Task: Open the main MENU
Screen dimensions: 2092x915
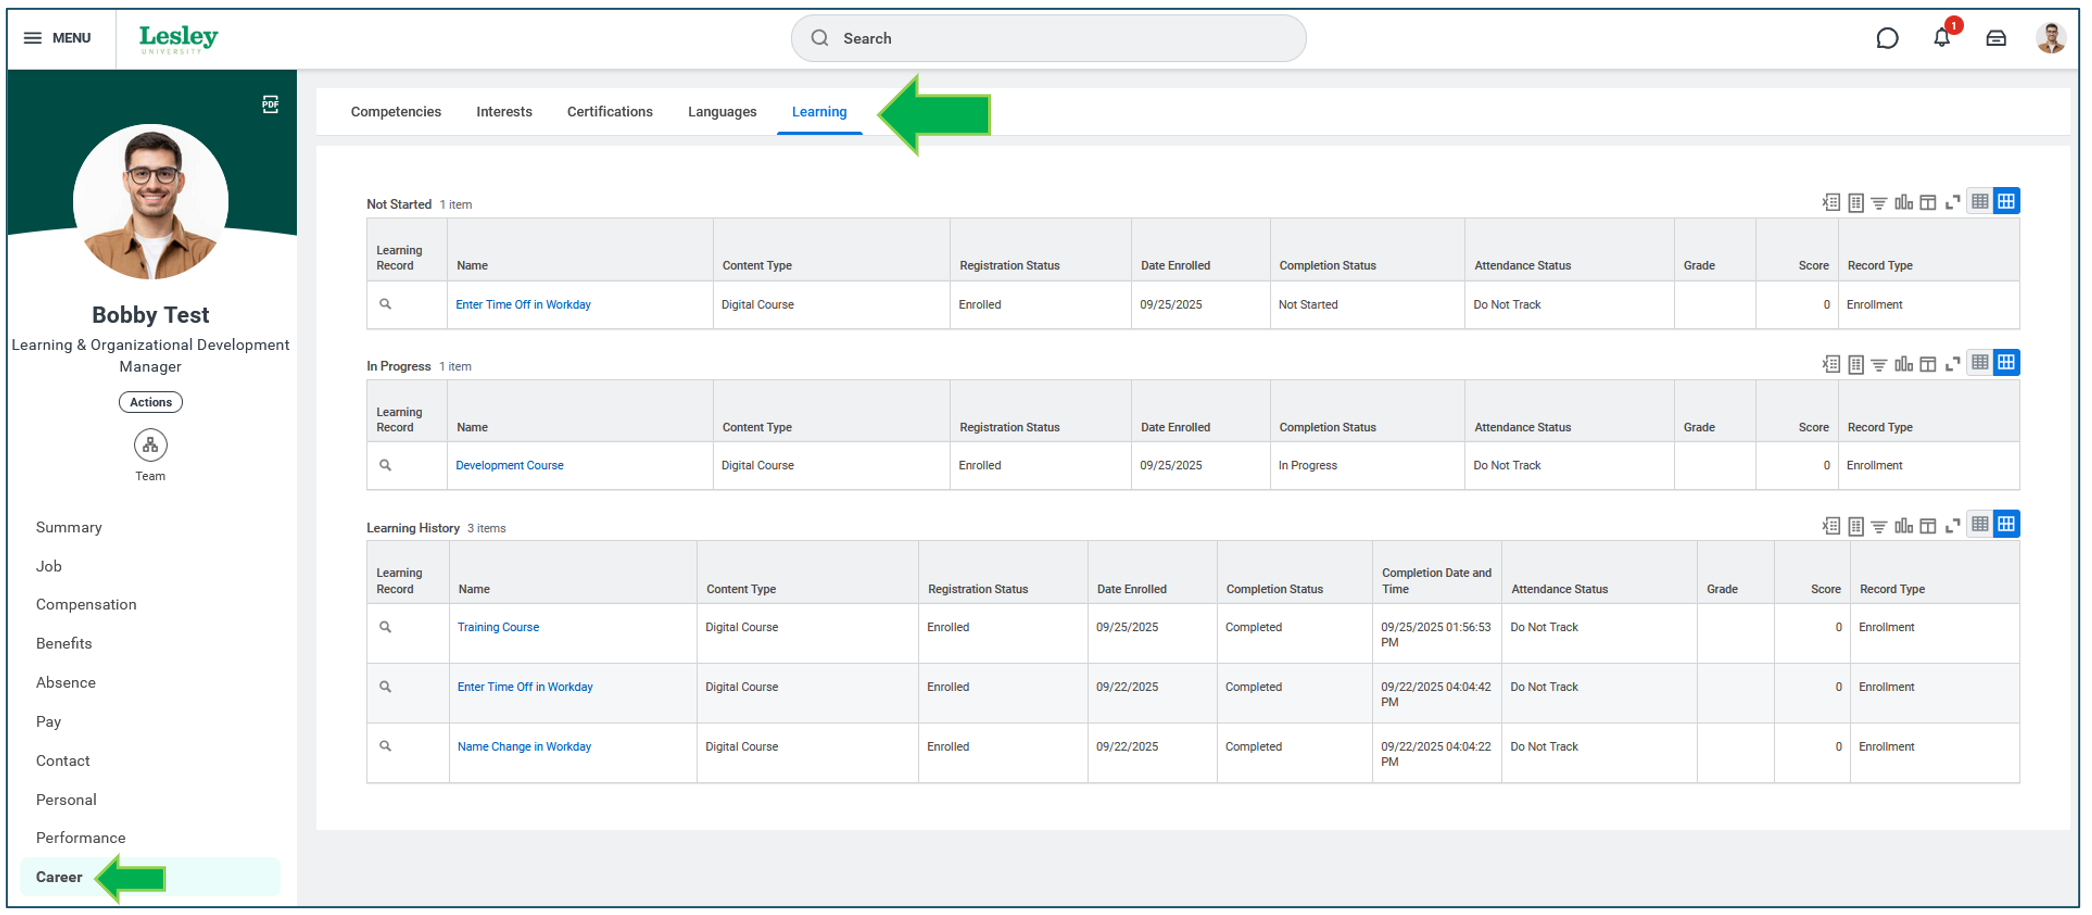Action: click(x=57, y=38)
